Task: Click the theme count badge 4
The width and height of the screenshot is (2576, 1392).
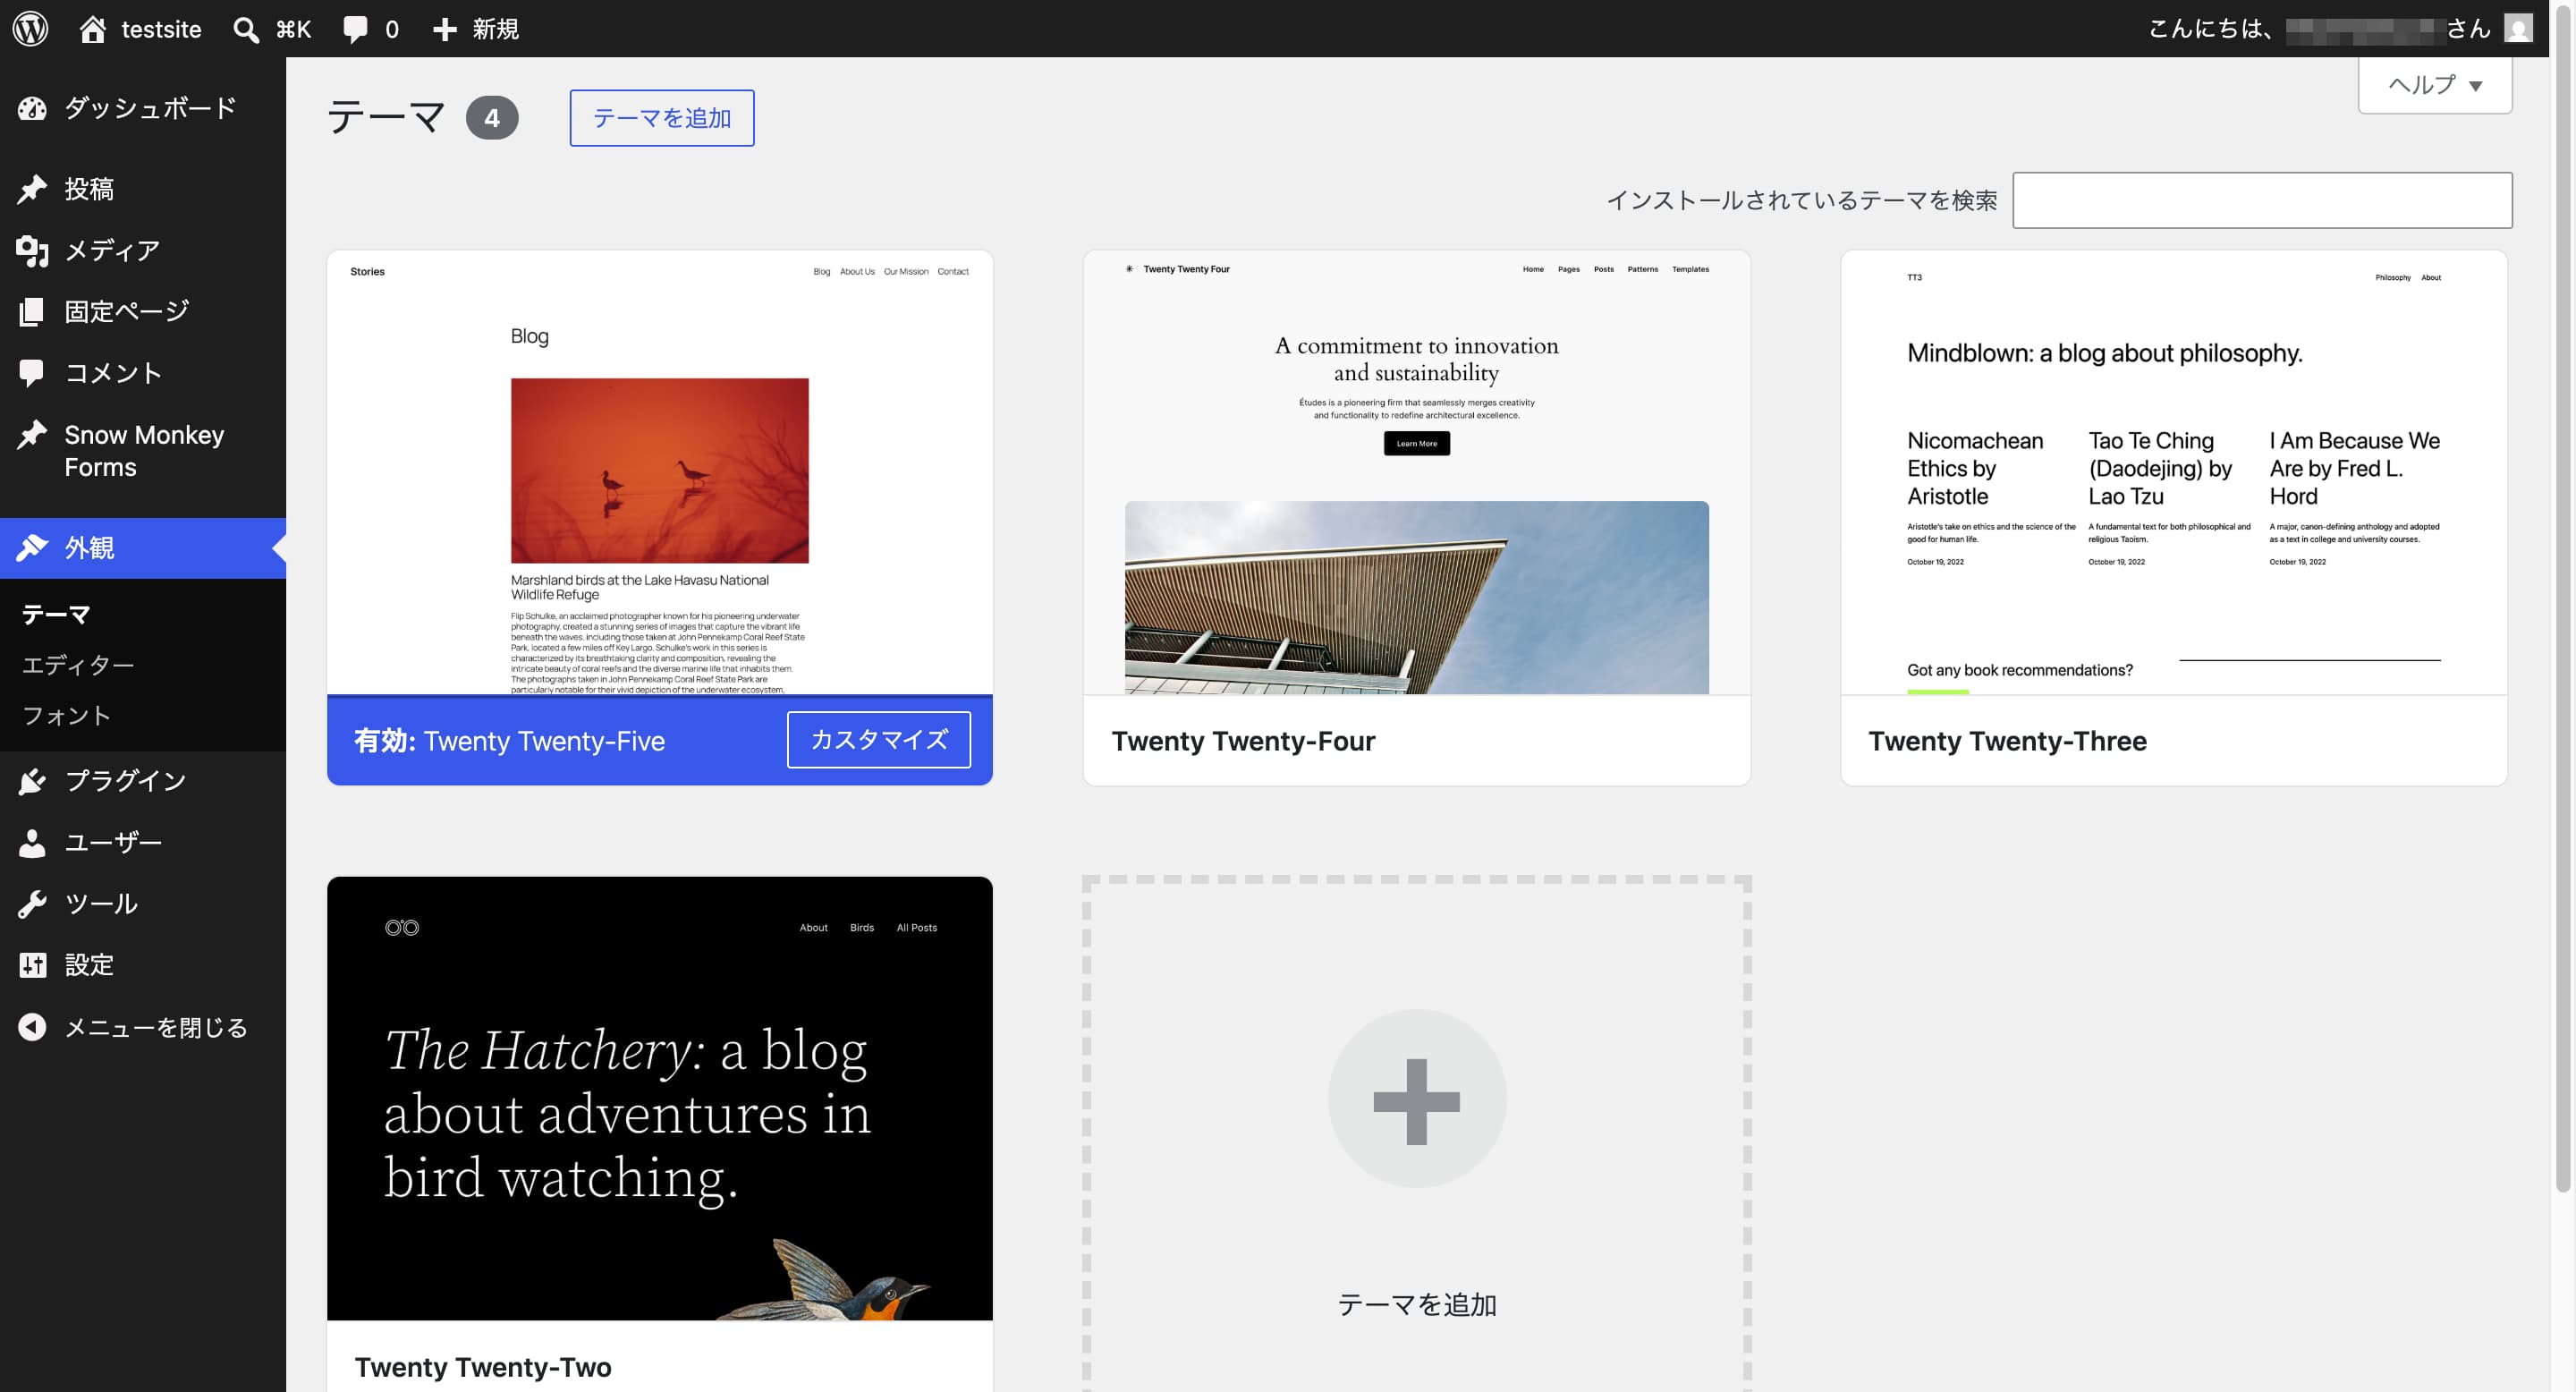Action: tap(492, 118)
